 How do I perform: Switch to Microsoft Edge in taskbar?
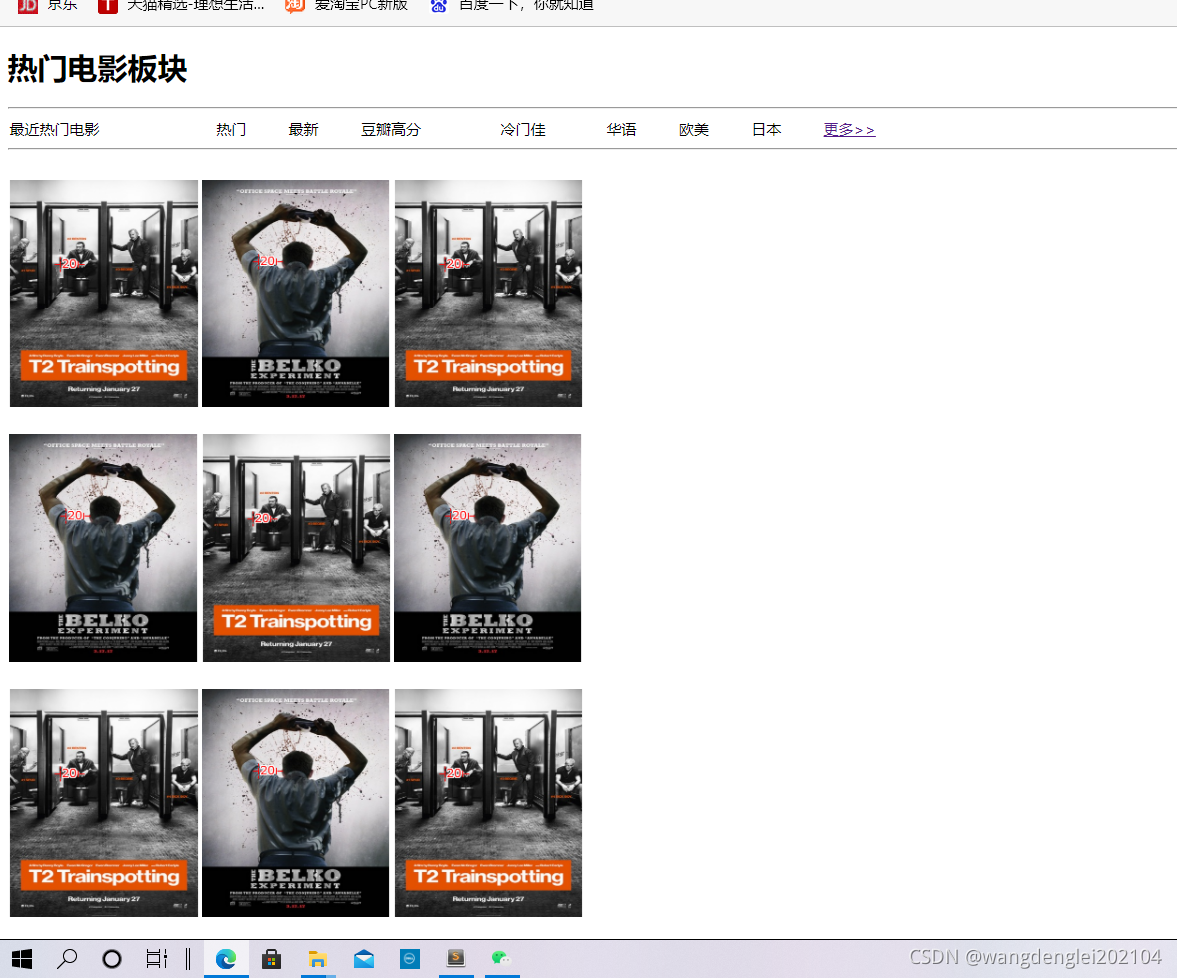point(226,958)
